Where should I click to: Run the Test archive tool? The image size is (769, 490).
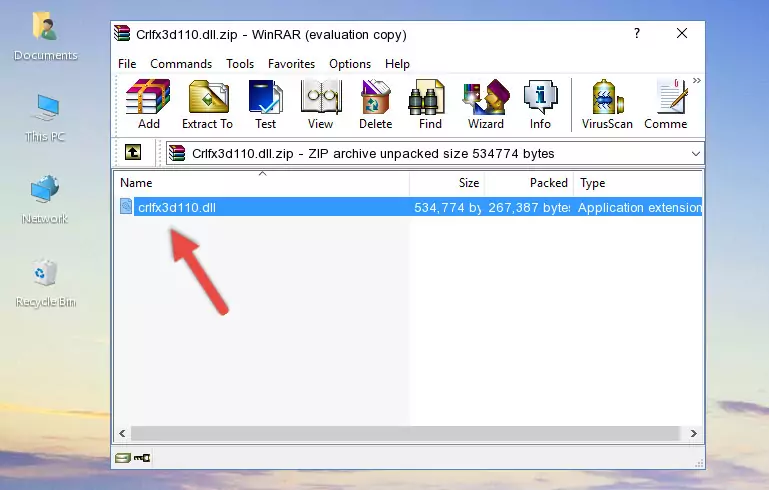pos(265,104)
